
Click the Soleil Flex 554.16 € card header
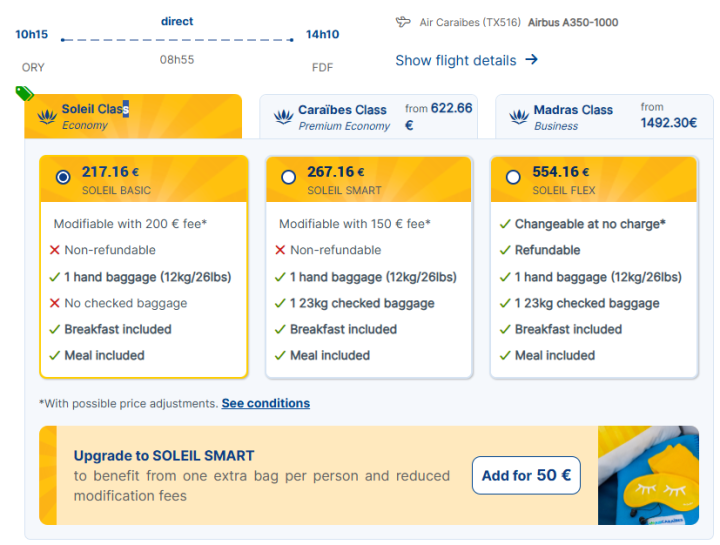coord(594,179)
